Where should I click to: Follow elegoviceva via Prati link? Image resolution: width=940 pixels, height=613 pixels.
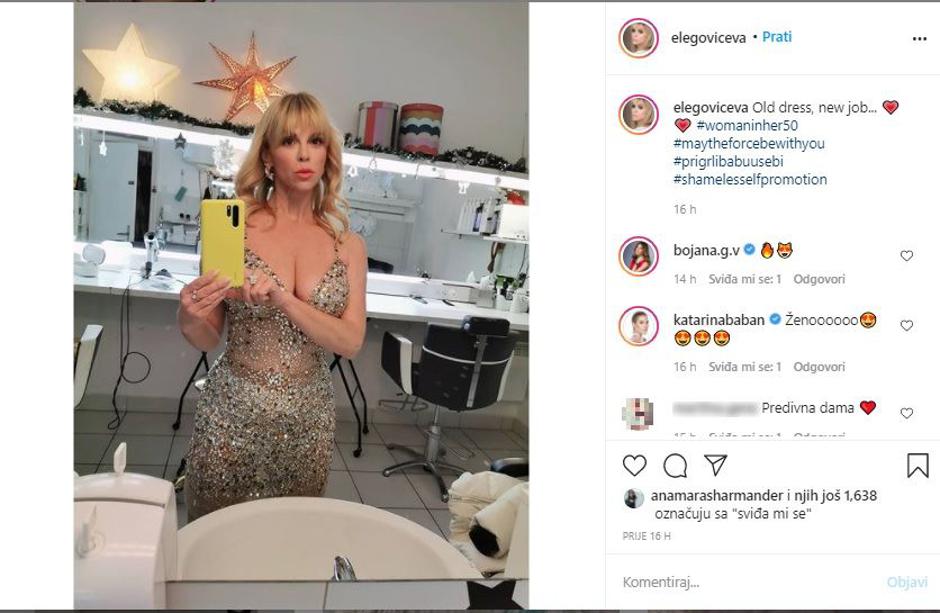[777, 37]
